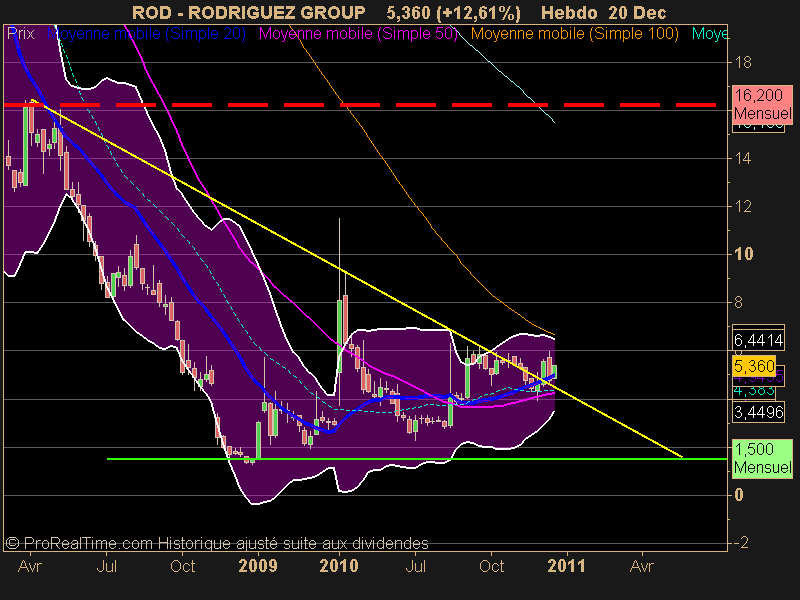Screen dimensions: 800x600
Task: Click the red 16,200 Mensuel price tag
Action: (763, 104)
